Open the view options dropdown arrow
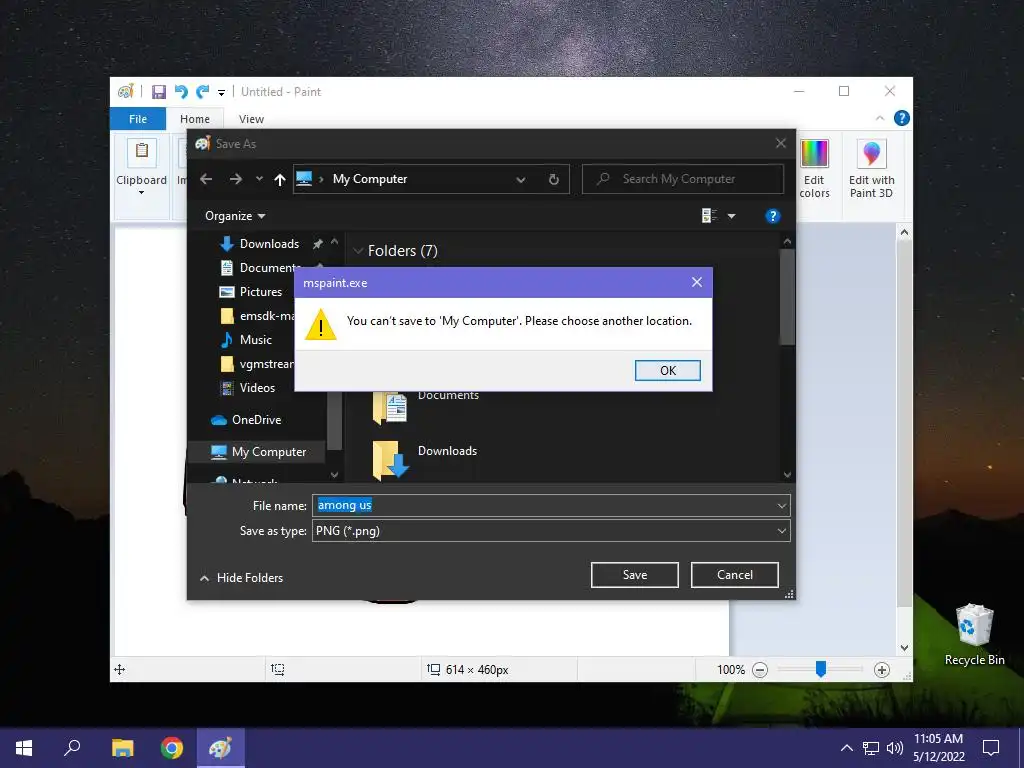The width and height of the screenshot is (1024, 768). click(x=731, y=216)
